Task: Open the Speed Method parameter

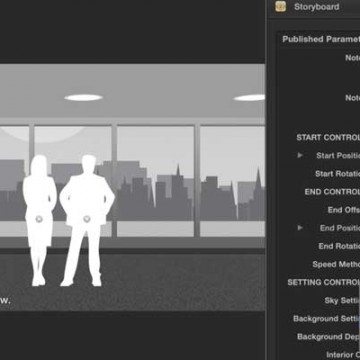Action: [336, 265]
